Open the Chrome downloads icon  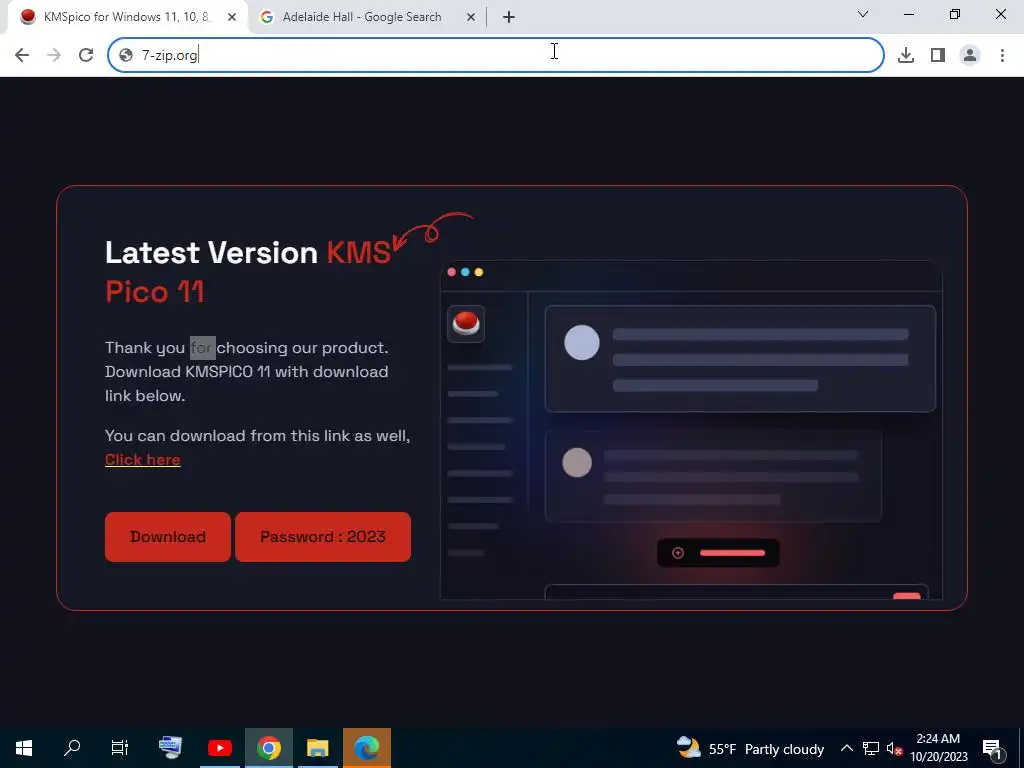[x=906, y=55]
